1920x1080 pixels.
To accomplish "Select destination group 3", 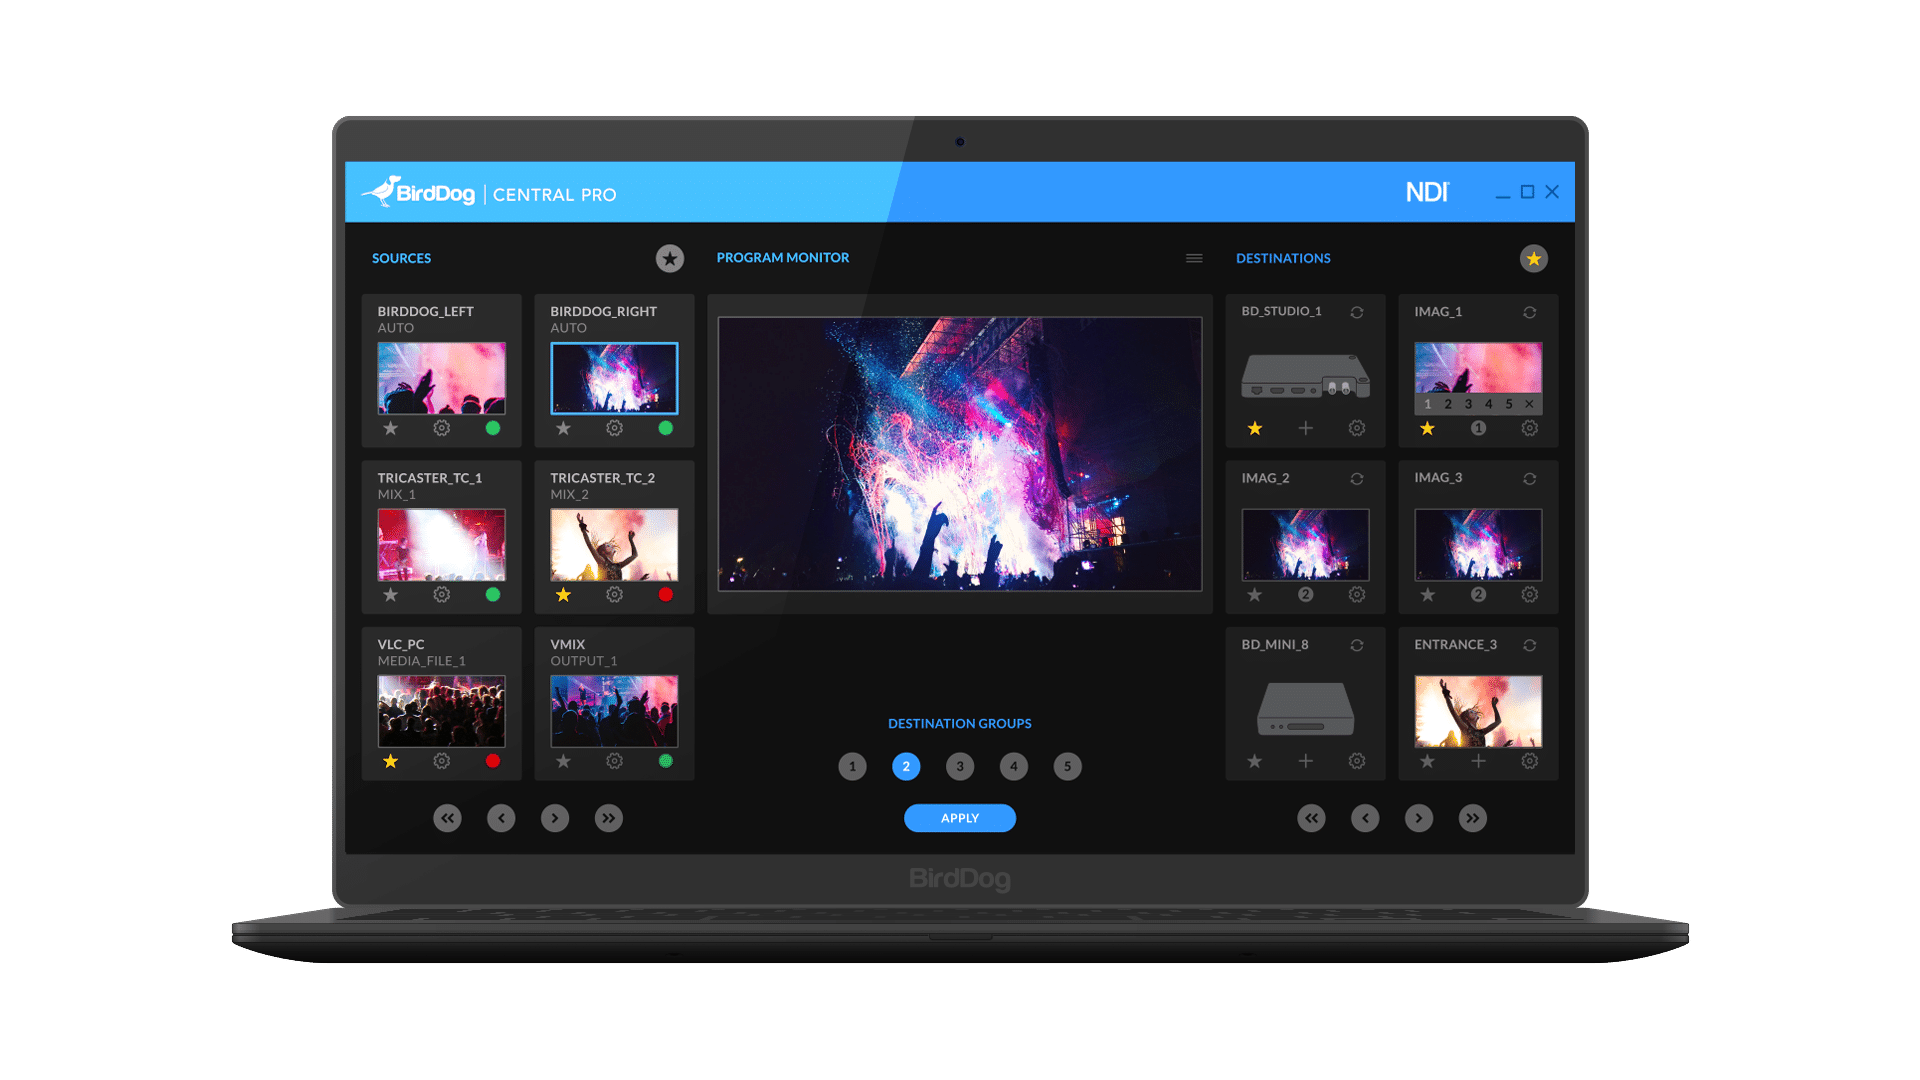I will click(960, 767).
